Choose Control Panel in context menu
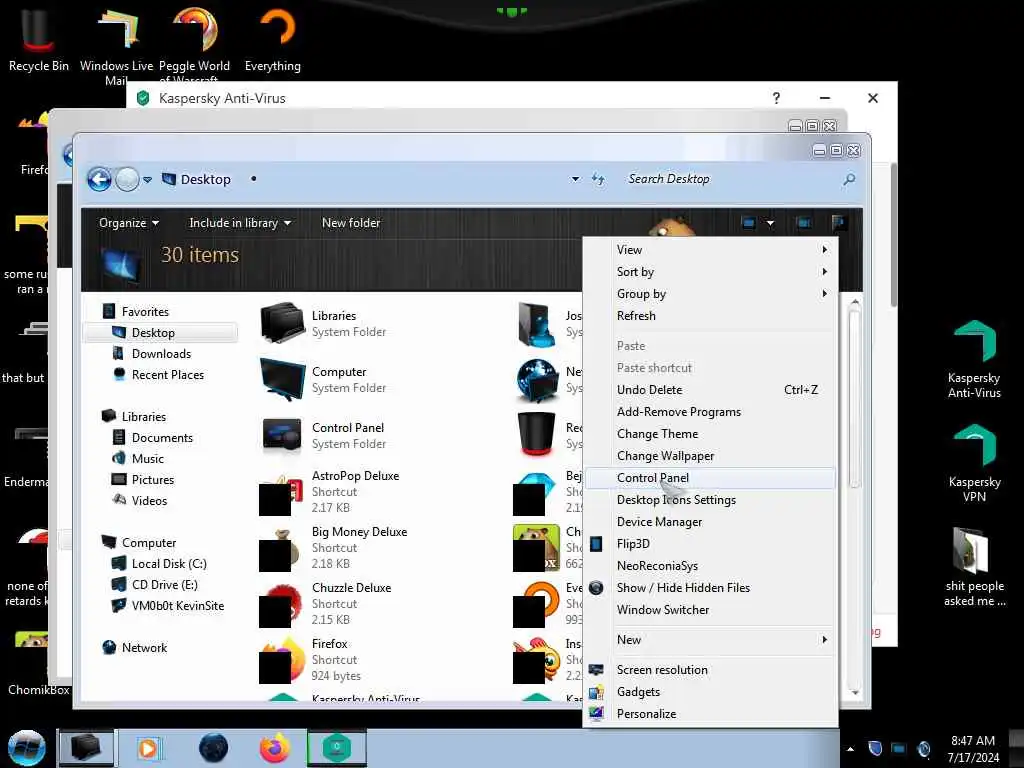 coord(711,477)
